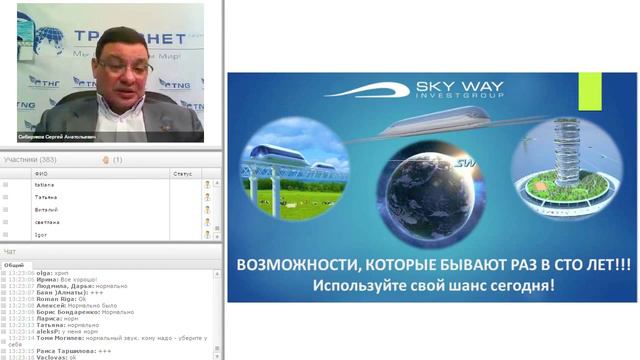Click the slide headline ВОЗМОЖНОСТИ, КОТОРЫЕ БЫВАЮТ РАЗ В СТО ЛЕТ
The image size is (640, 360).
pos(433,265)
